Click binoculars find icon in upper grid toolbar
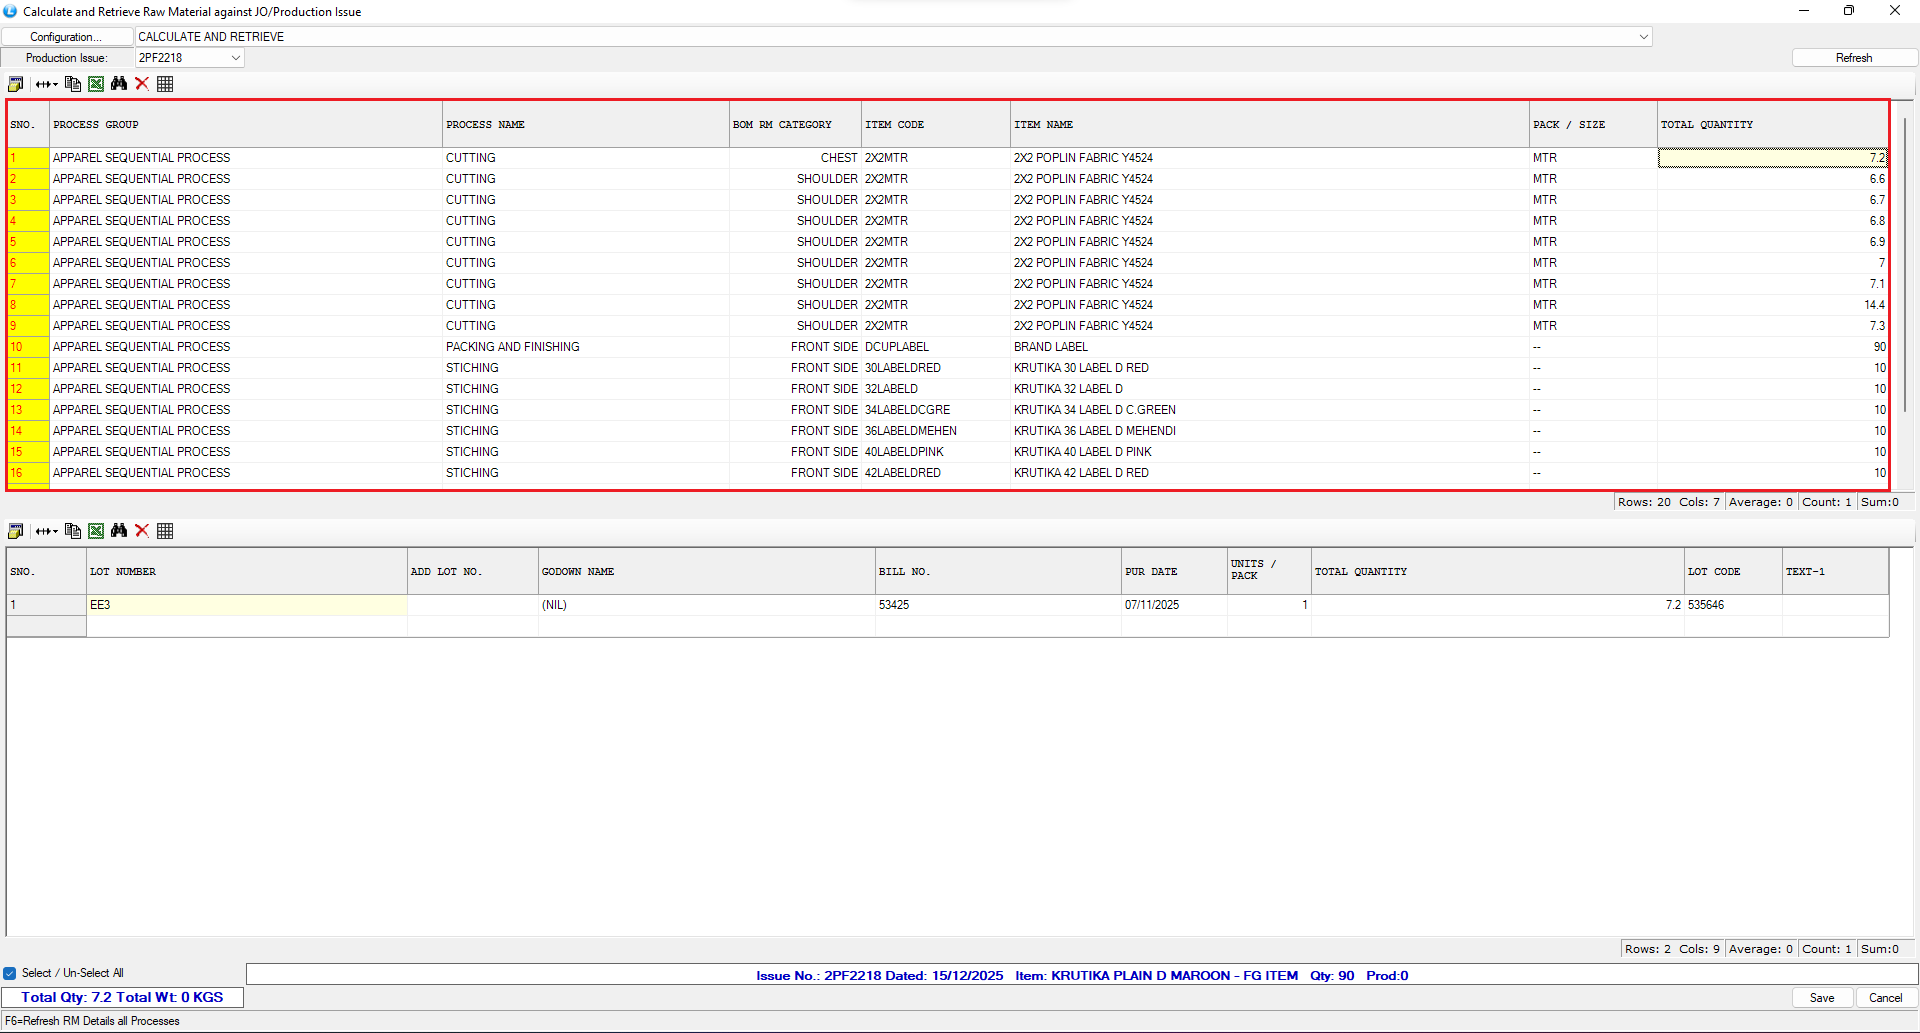 point(119,84)
